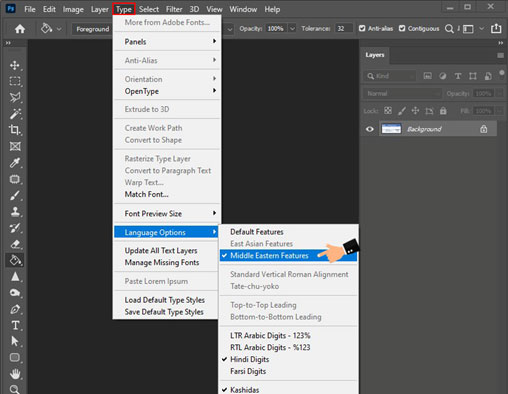Click the lock all padlock icon
Screen dimensions: 508x394
(443, 111)
